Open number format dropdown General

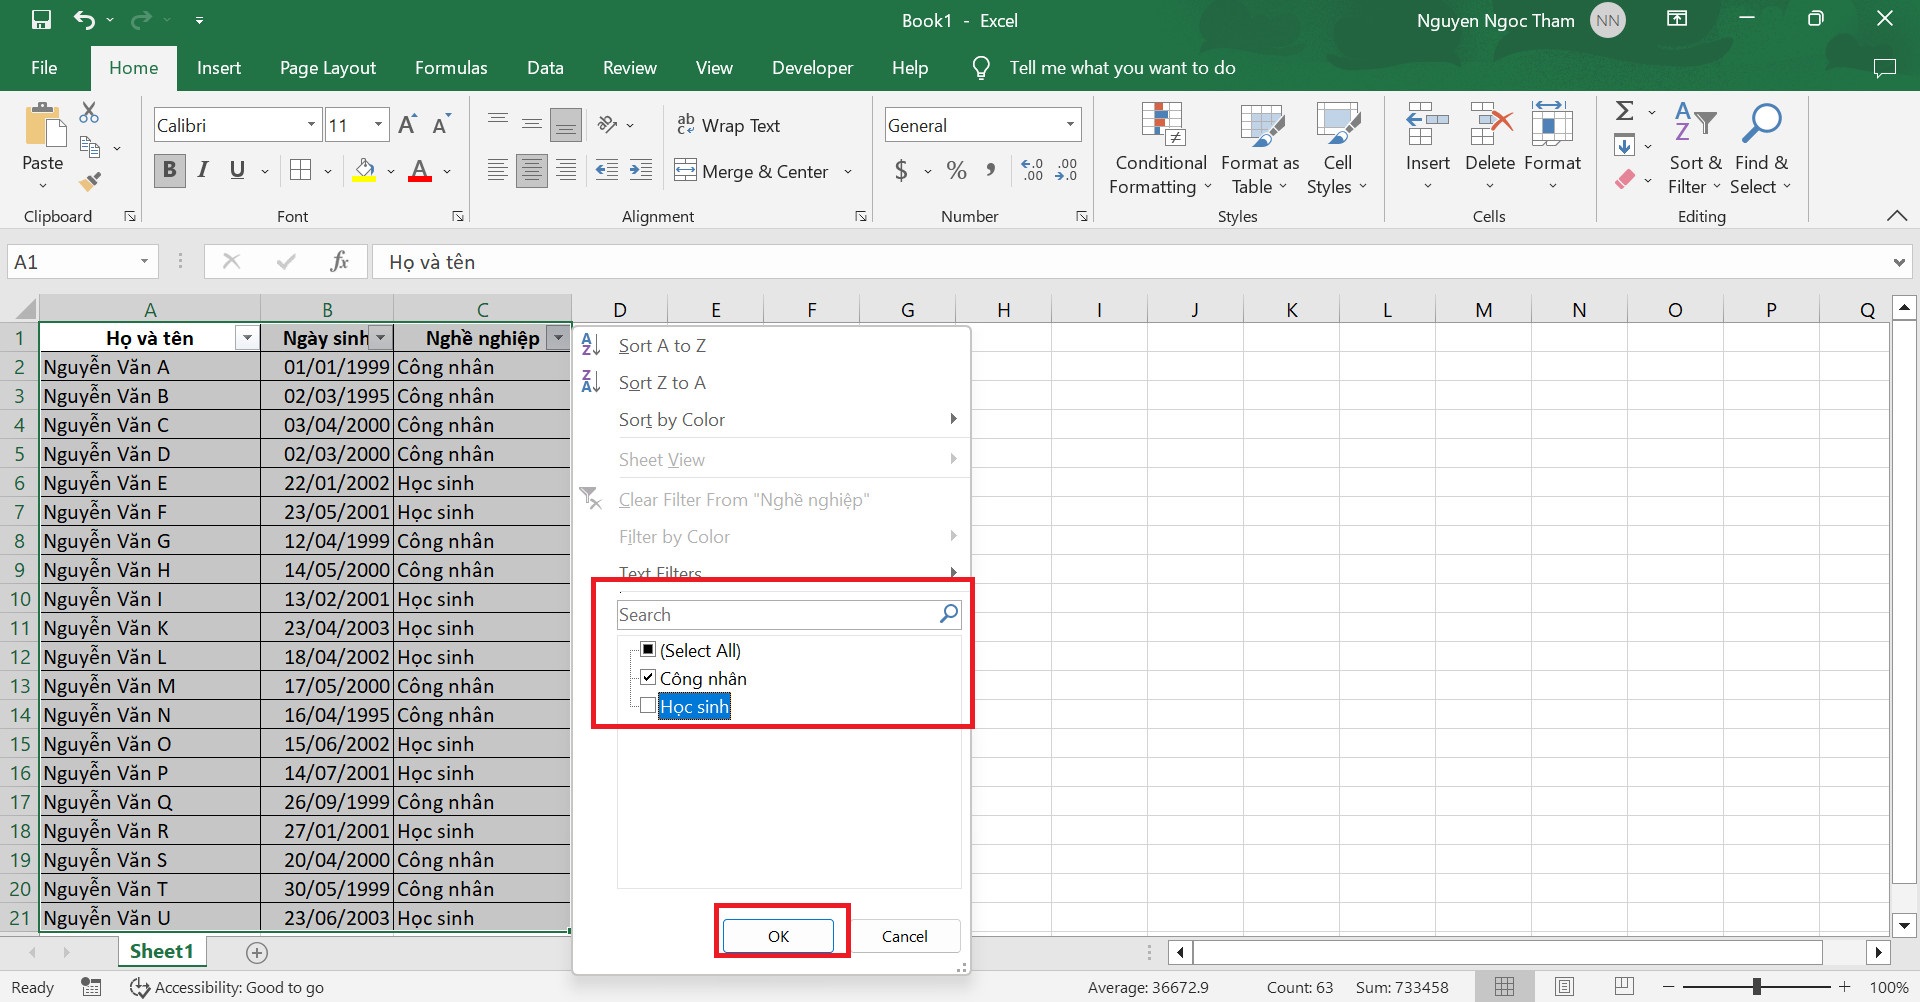(x=1070, y=125)
